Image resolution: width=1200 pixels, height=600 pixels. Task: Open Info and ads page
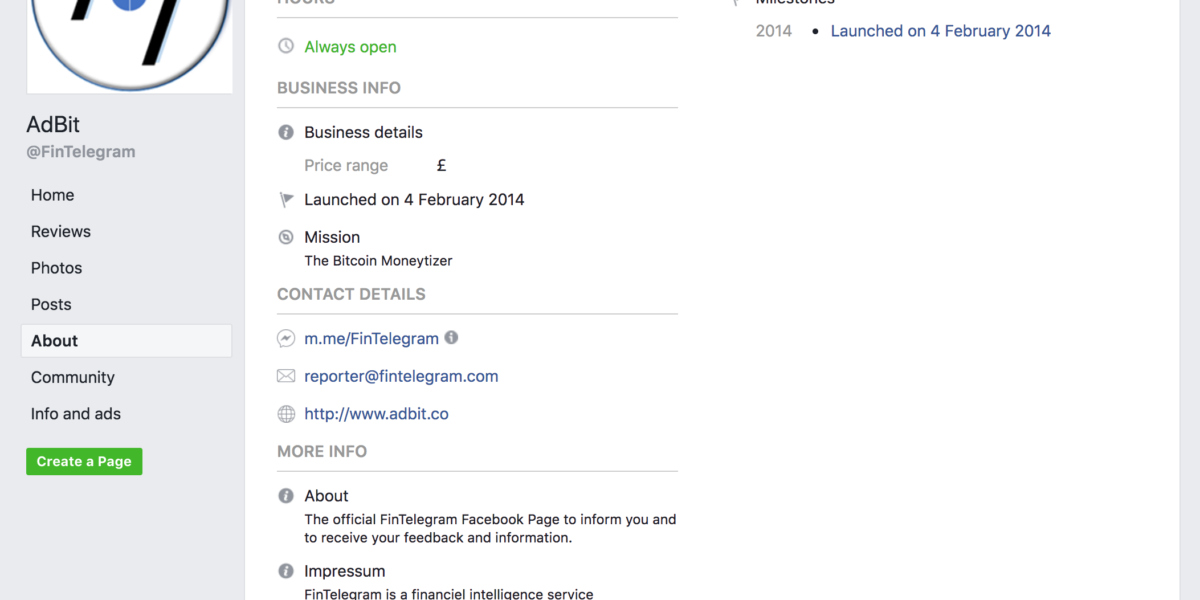click(x=76, y=414)
